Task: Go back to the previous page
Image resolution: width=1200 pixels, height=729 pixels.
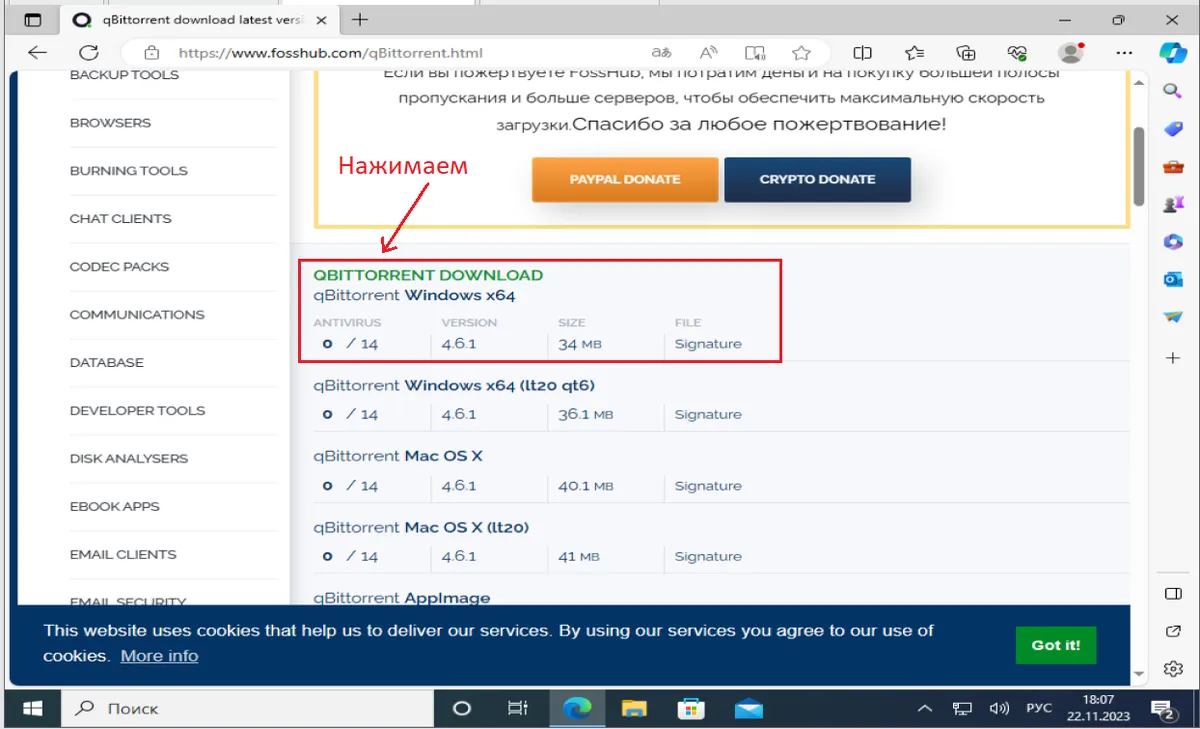Action: [x=37, y=53]
